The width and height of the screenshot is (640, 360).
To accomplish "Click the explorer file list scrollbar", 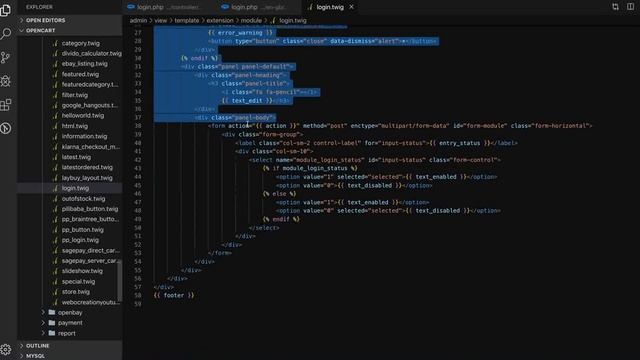I will 120,281.
